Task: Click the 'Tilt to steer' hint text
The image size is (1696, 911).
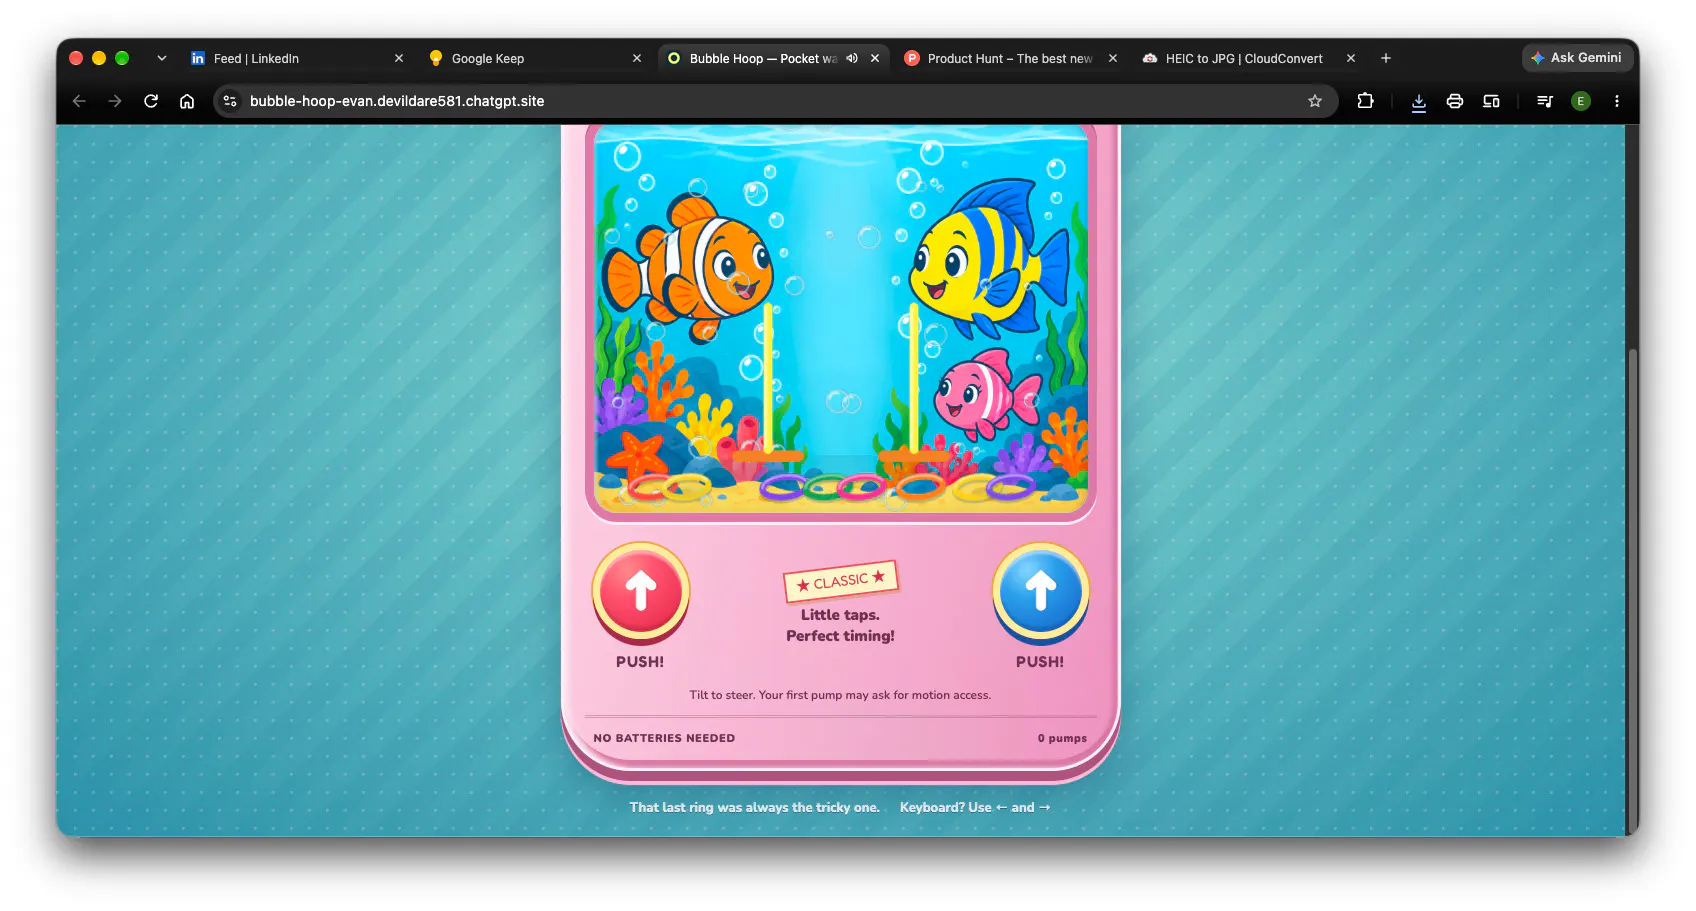Action: [x=840, y=695]
